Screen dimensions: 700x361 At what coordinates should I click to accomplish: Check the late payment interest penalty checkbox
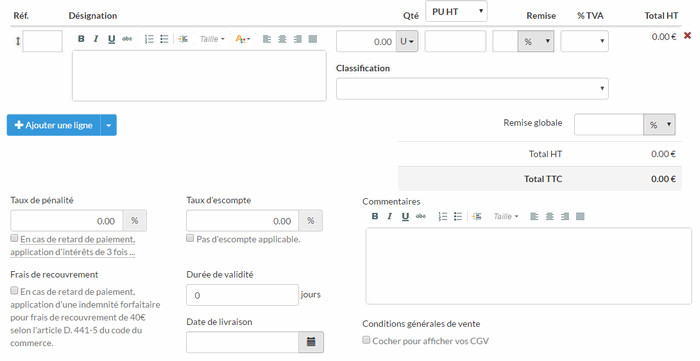click(14, 238)
